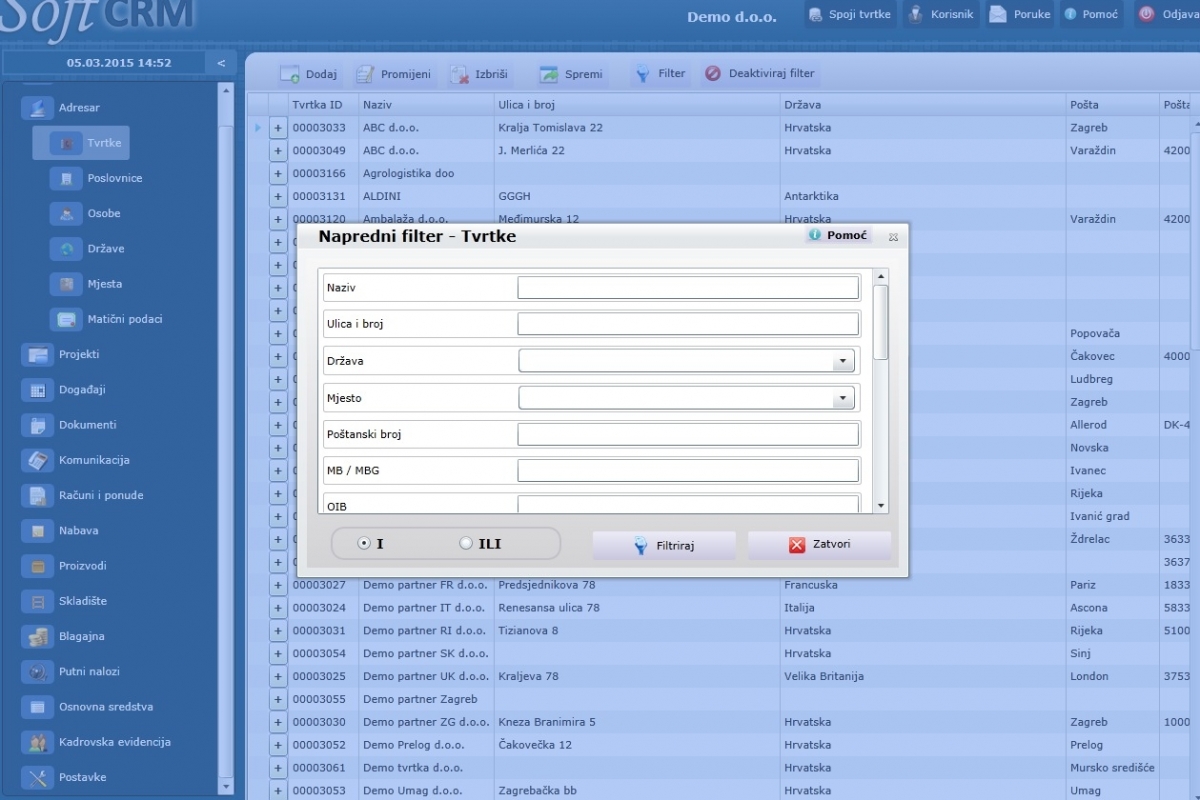Click the filter dialog scrollbar down arrow
This screenshot has height=800, width=1200.
881,506
